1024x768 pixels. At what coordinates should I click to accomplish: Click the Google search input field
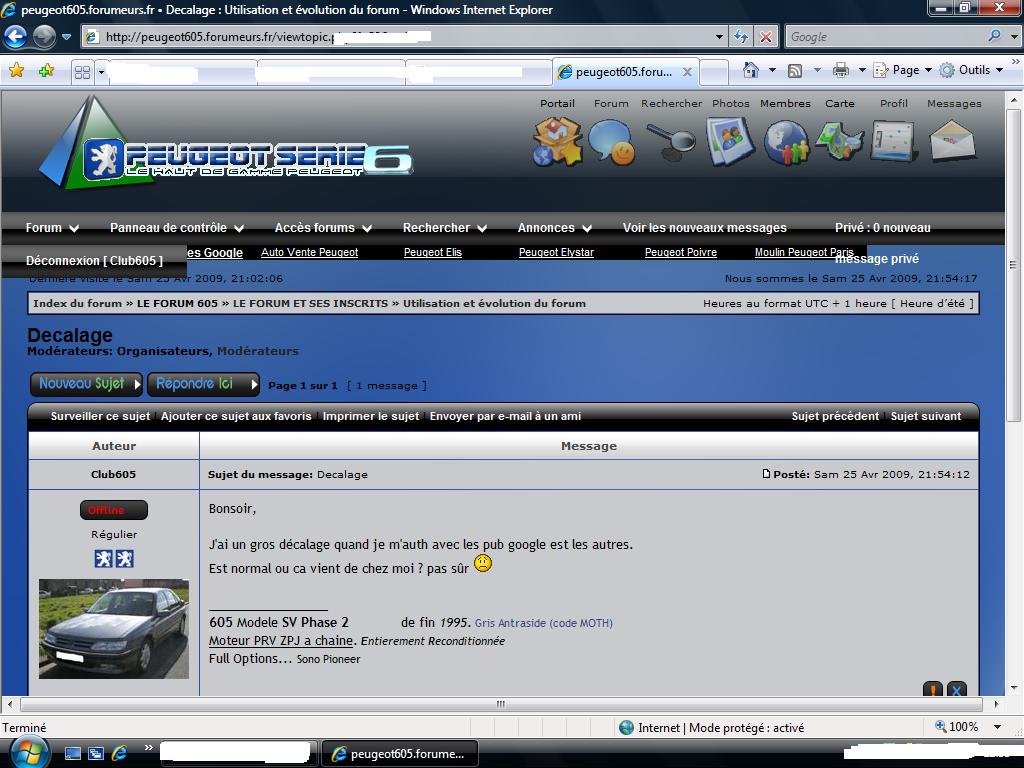[885, 37]
